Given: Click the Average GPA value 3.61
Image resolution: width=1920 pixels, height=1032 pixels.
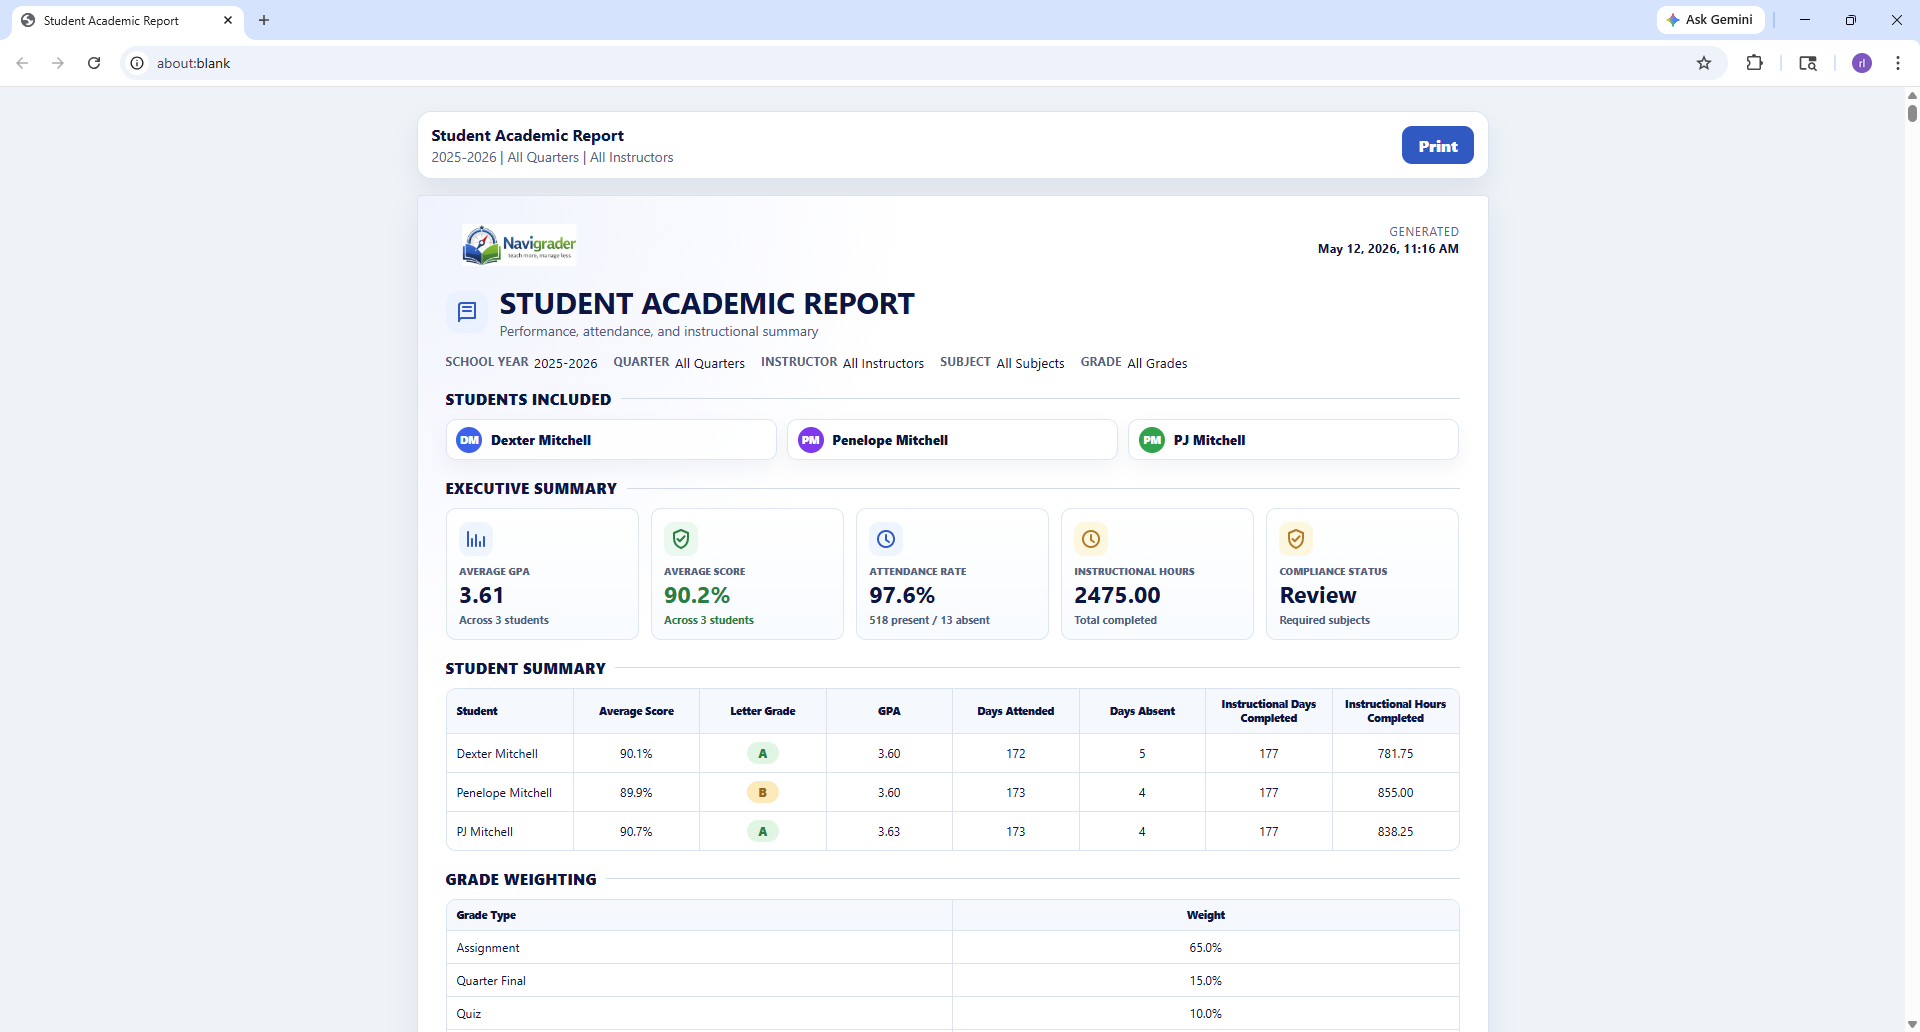Looking at the screenshot, I should click(481, 595).
